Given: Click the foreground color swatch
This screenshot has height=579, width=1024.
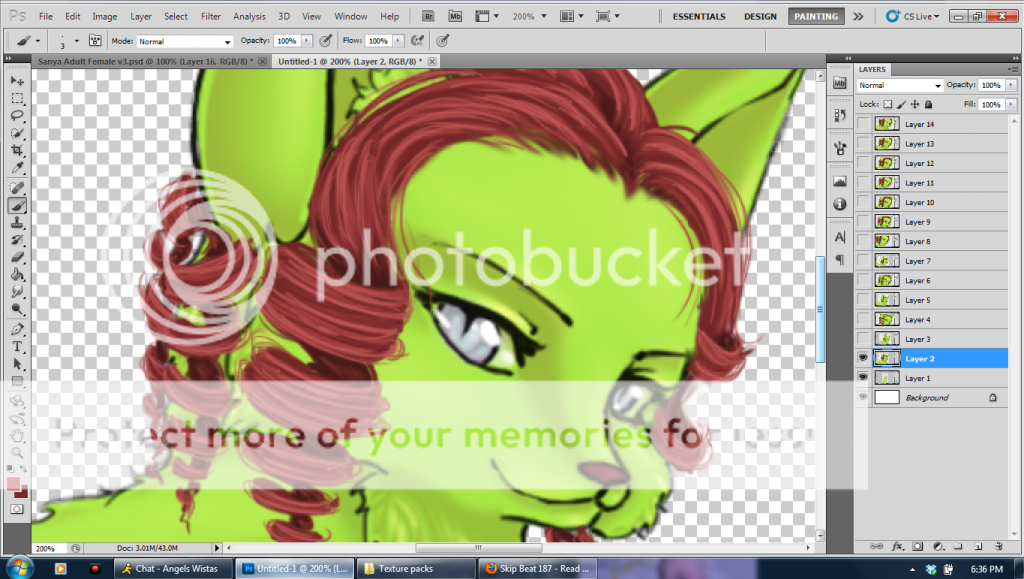Looking at the screenshot, I should click(x=14, y=485).
